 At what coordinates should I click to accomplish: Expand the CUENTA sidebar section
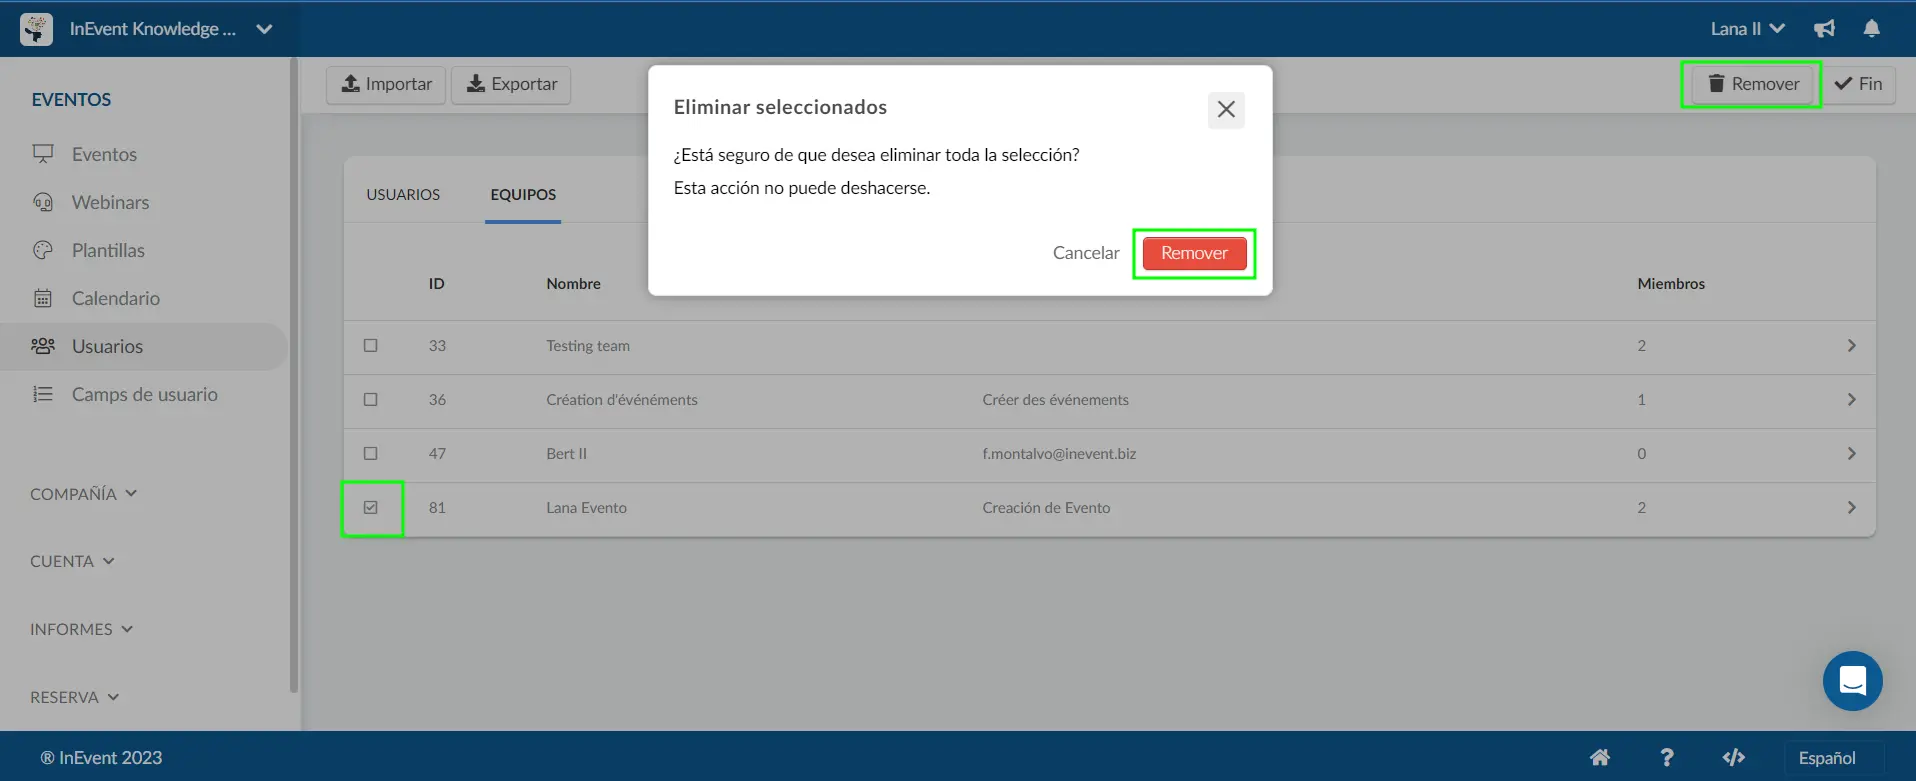coord(72,561)
